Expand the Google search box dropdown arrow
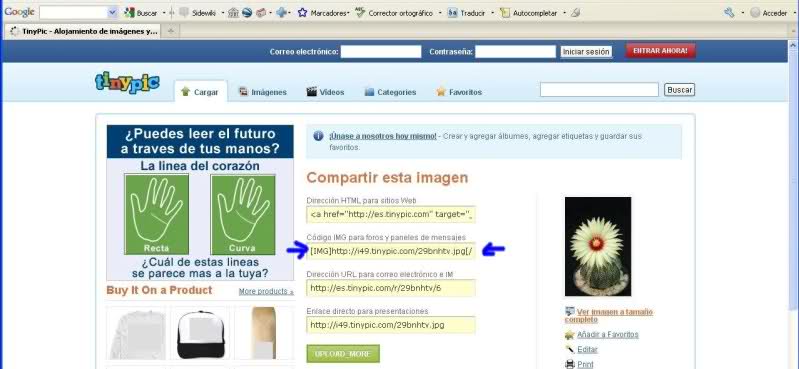This screenshot has width=799, height=369. click(x=113, y=13)
